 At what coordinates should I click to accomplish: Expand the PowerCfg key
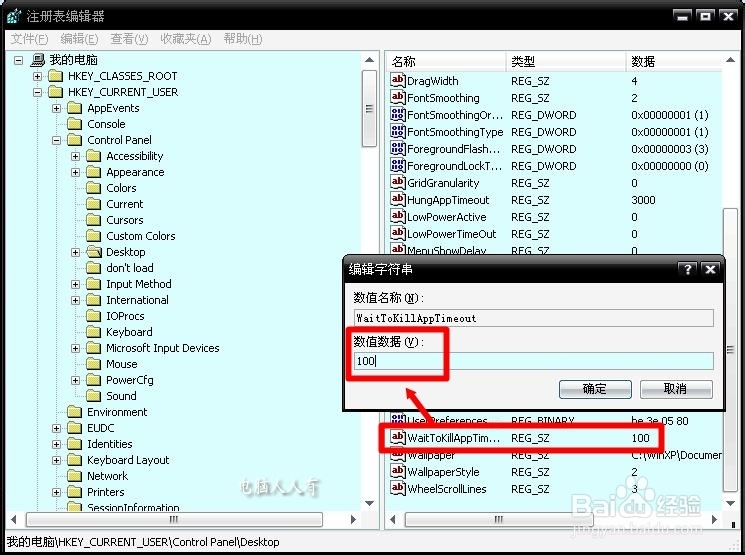coord(76,380)
